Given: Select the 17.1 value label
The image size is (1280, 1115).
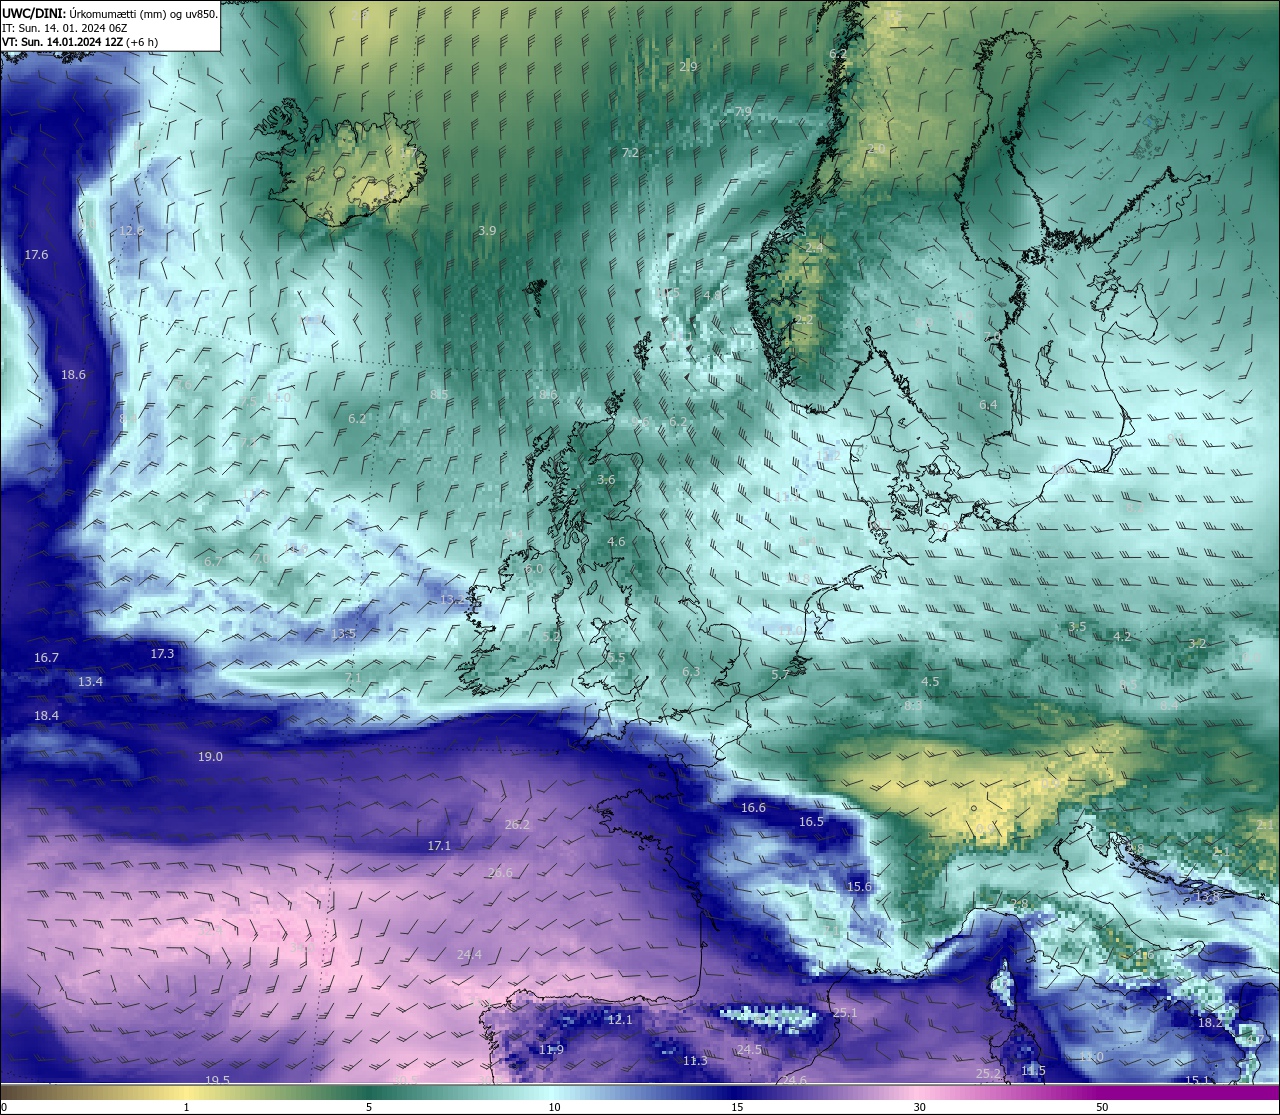Looking at the screenshot, I should click(x=439, y=846).
